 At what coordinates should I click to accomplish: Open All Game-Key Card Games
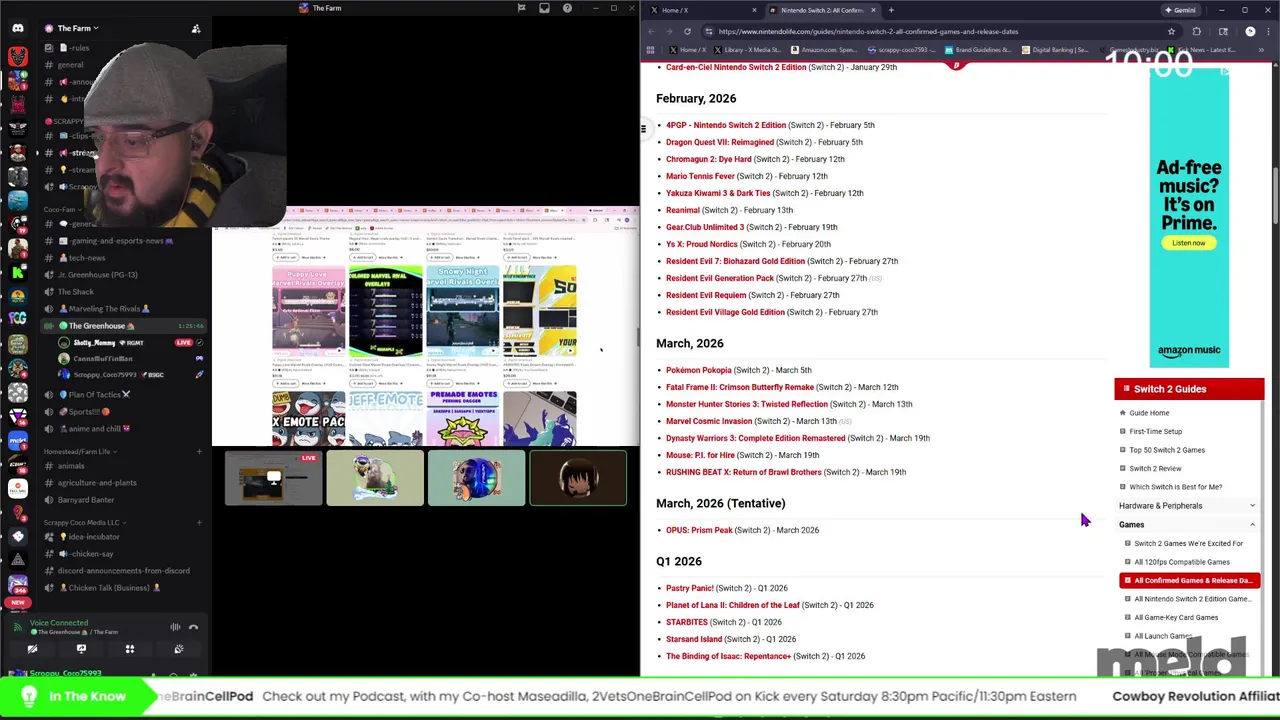[x=1176, y=617]
